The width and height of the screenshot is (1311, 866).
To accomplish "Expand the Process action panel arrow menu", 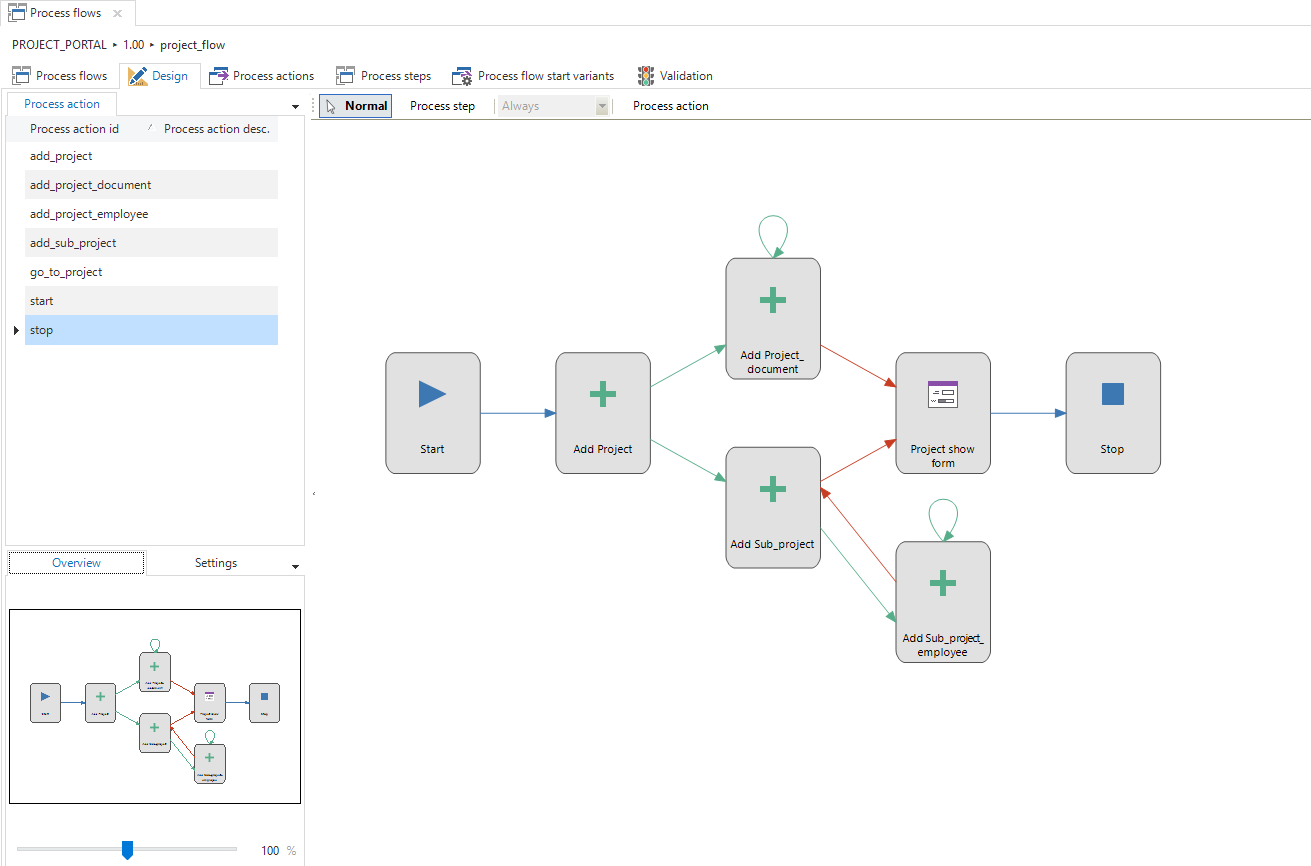I will click(295, 106).
